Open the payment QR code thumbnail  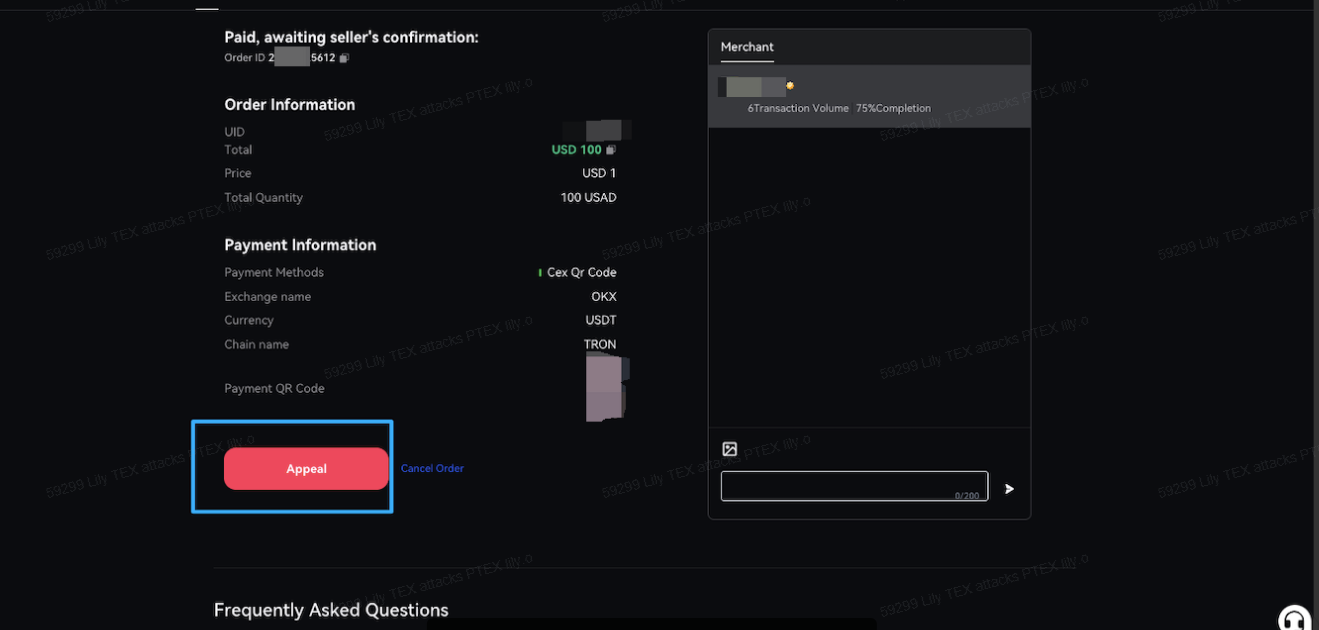(607, 387)
